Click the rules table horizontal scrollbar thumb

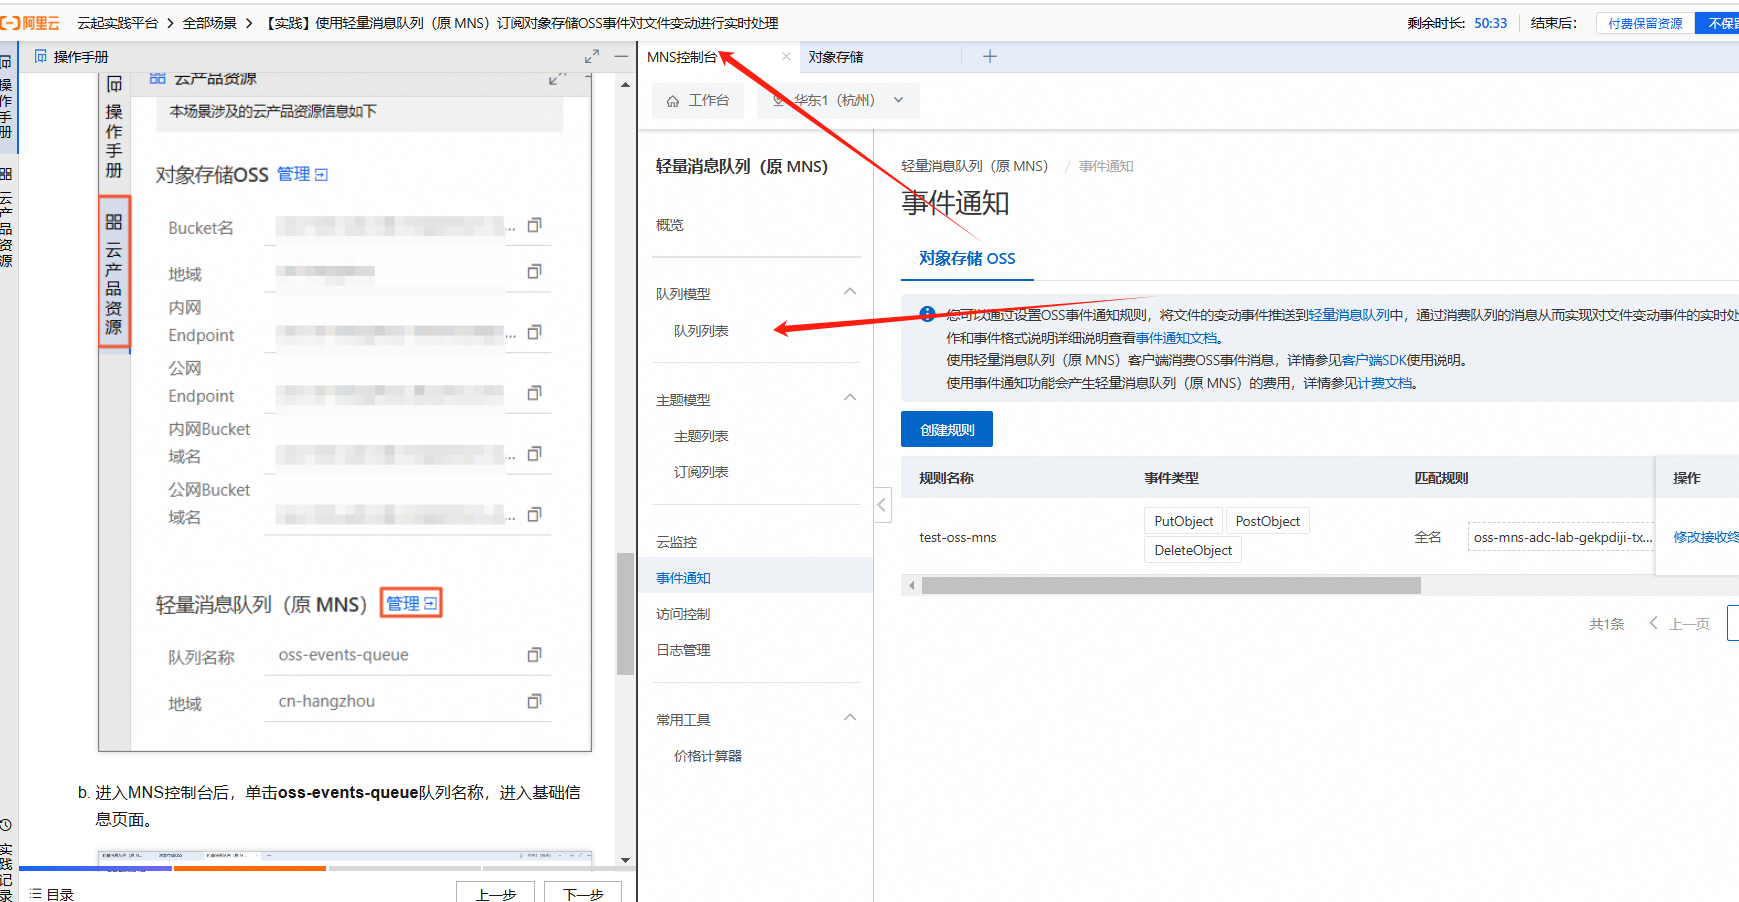[1171, 585]
